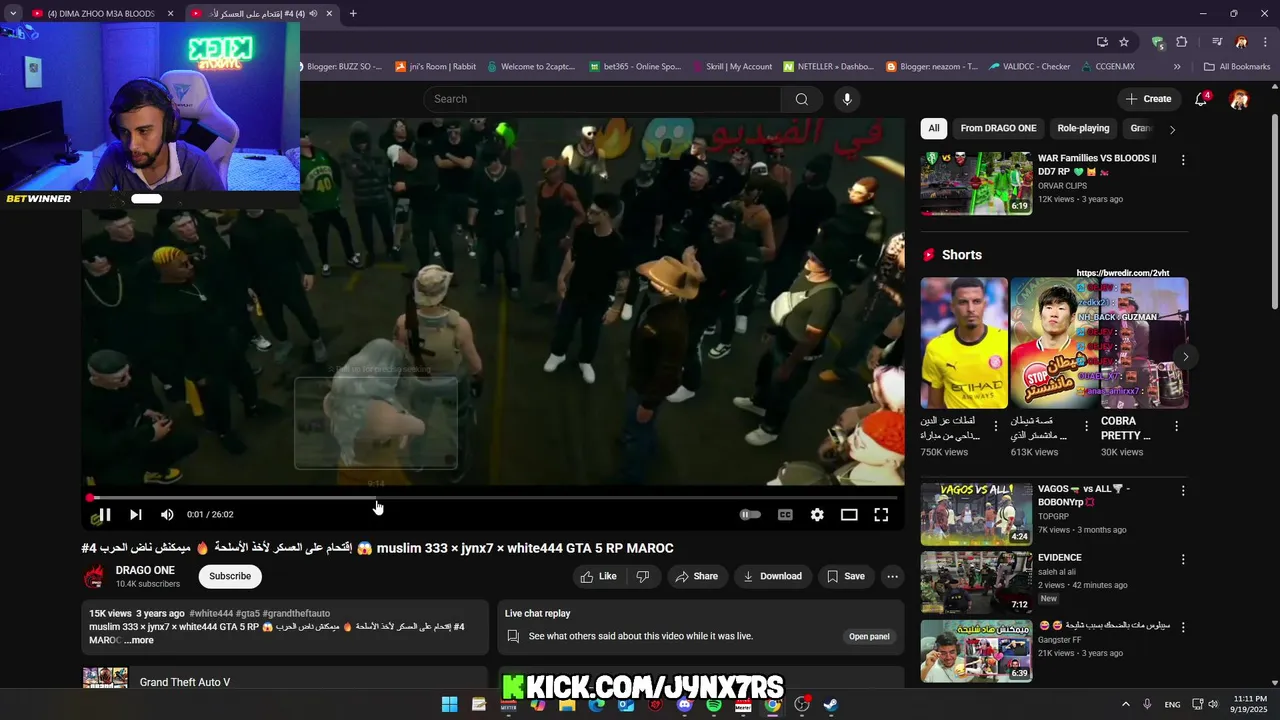This screenshot has height=720, width=1280.
Task: Like the video
Action: (598, 576)
